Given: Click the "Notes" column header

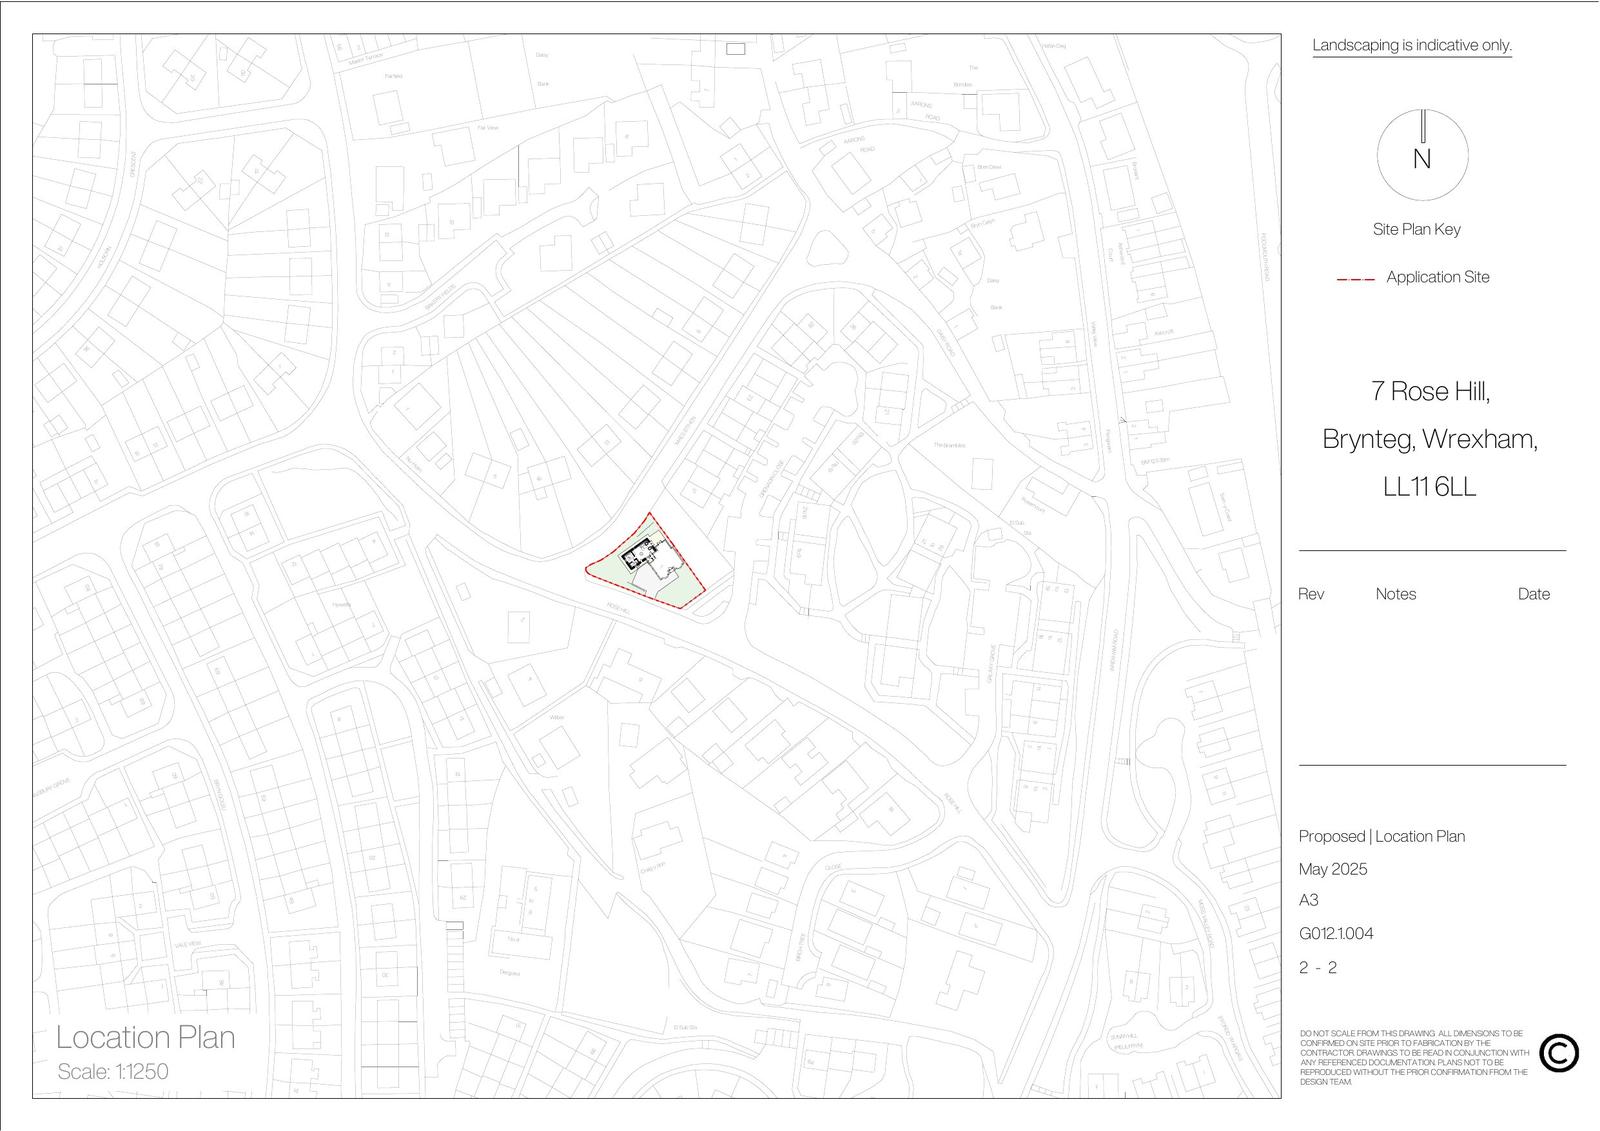Looking at the screenshot, I should [1395, 594].
